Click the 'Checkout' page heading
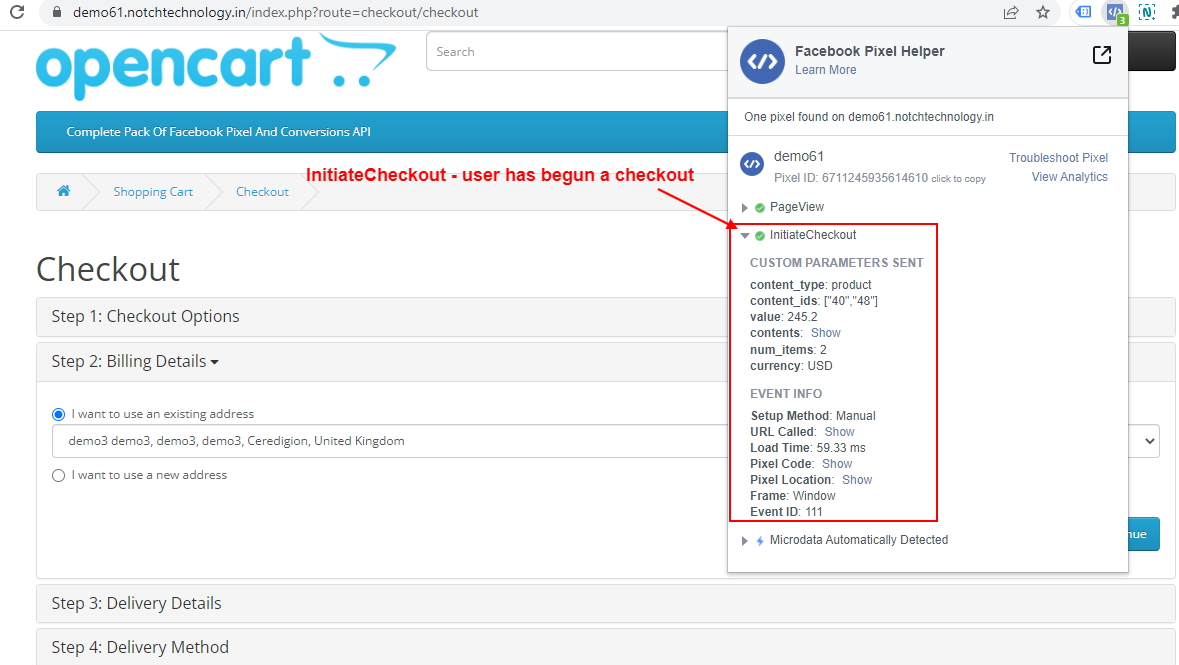Viewport: 1179px width, 665px height. pos(108,269)
